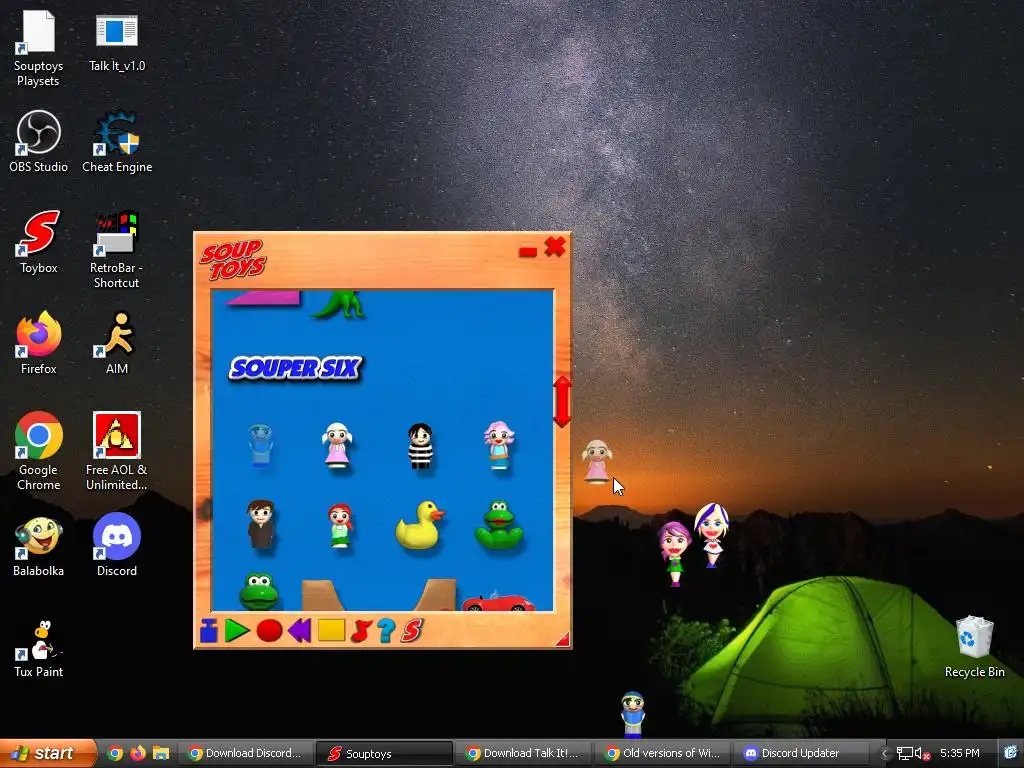Select the red car toy at bottom

click(498, 602)
